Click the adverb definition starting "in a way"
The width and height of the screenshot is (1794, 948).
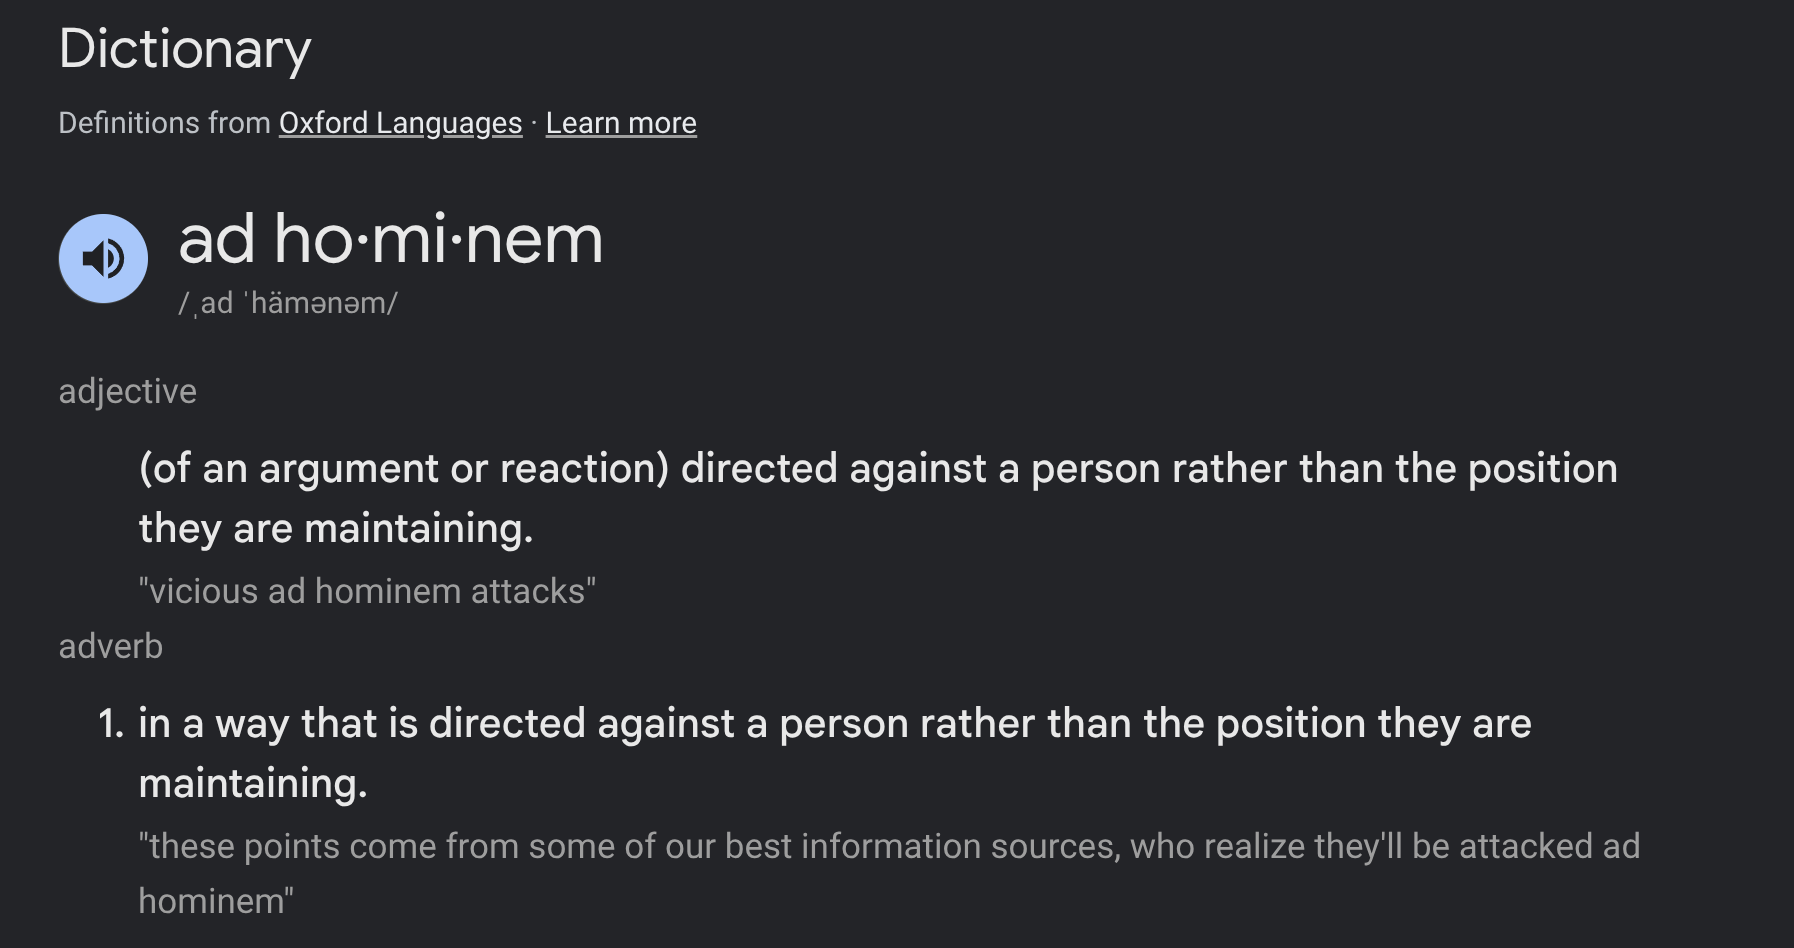tap(835, 753)
